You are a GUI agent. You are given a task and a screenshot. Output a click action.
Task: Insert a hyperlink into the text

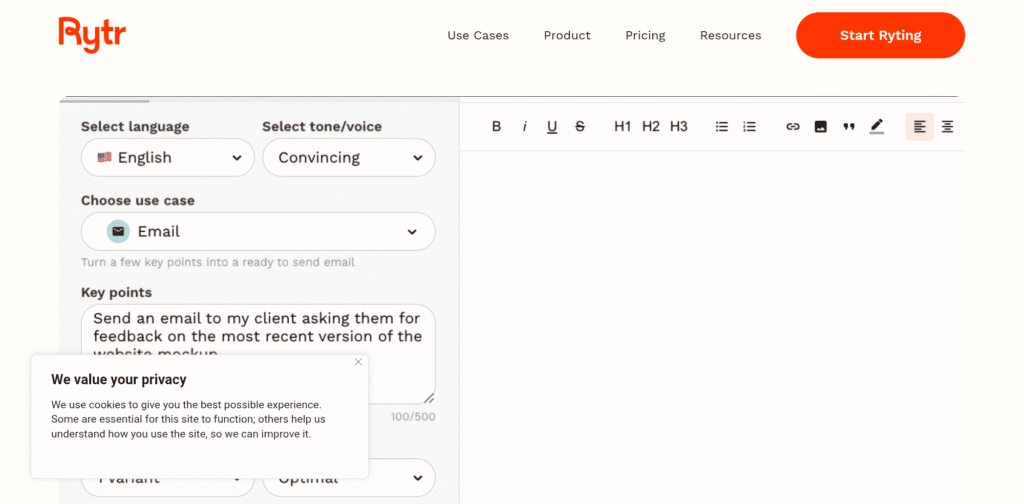(793, 127)
